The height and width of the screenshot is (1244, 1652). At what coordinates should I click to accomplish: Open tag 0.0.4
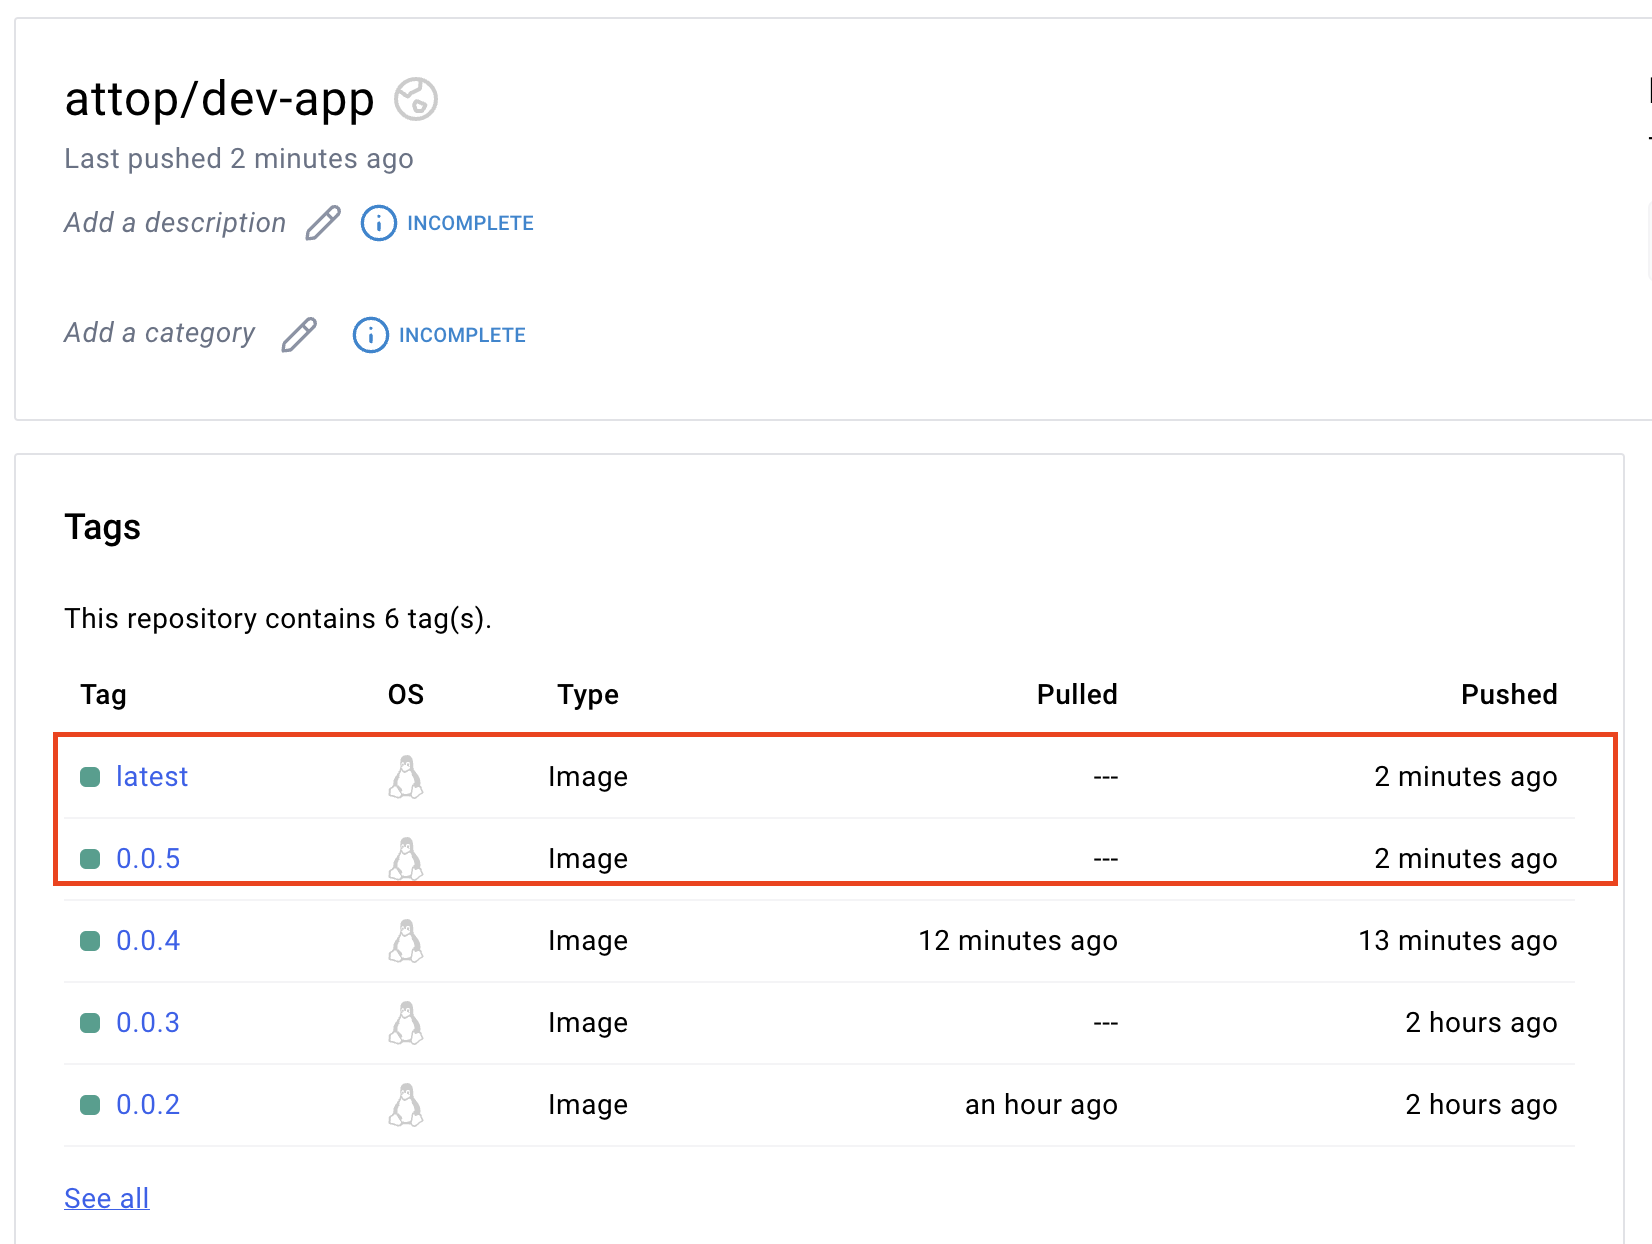coord(148,941)
